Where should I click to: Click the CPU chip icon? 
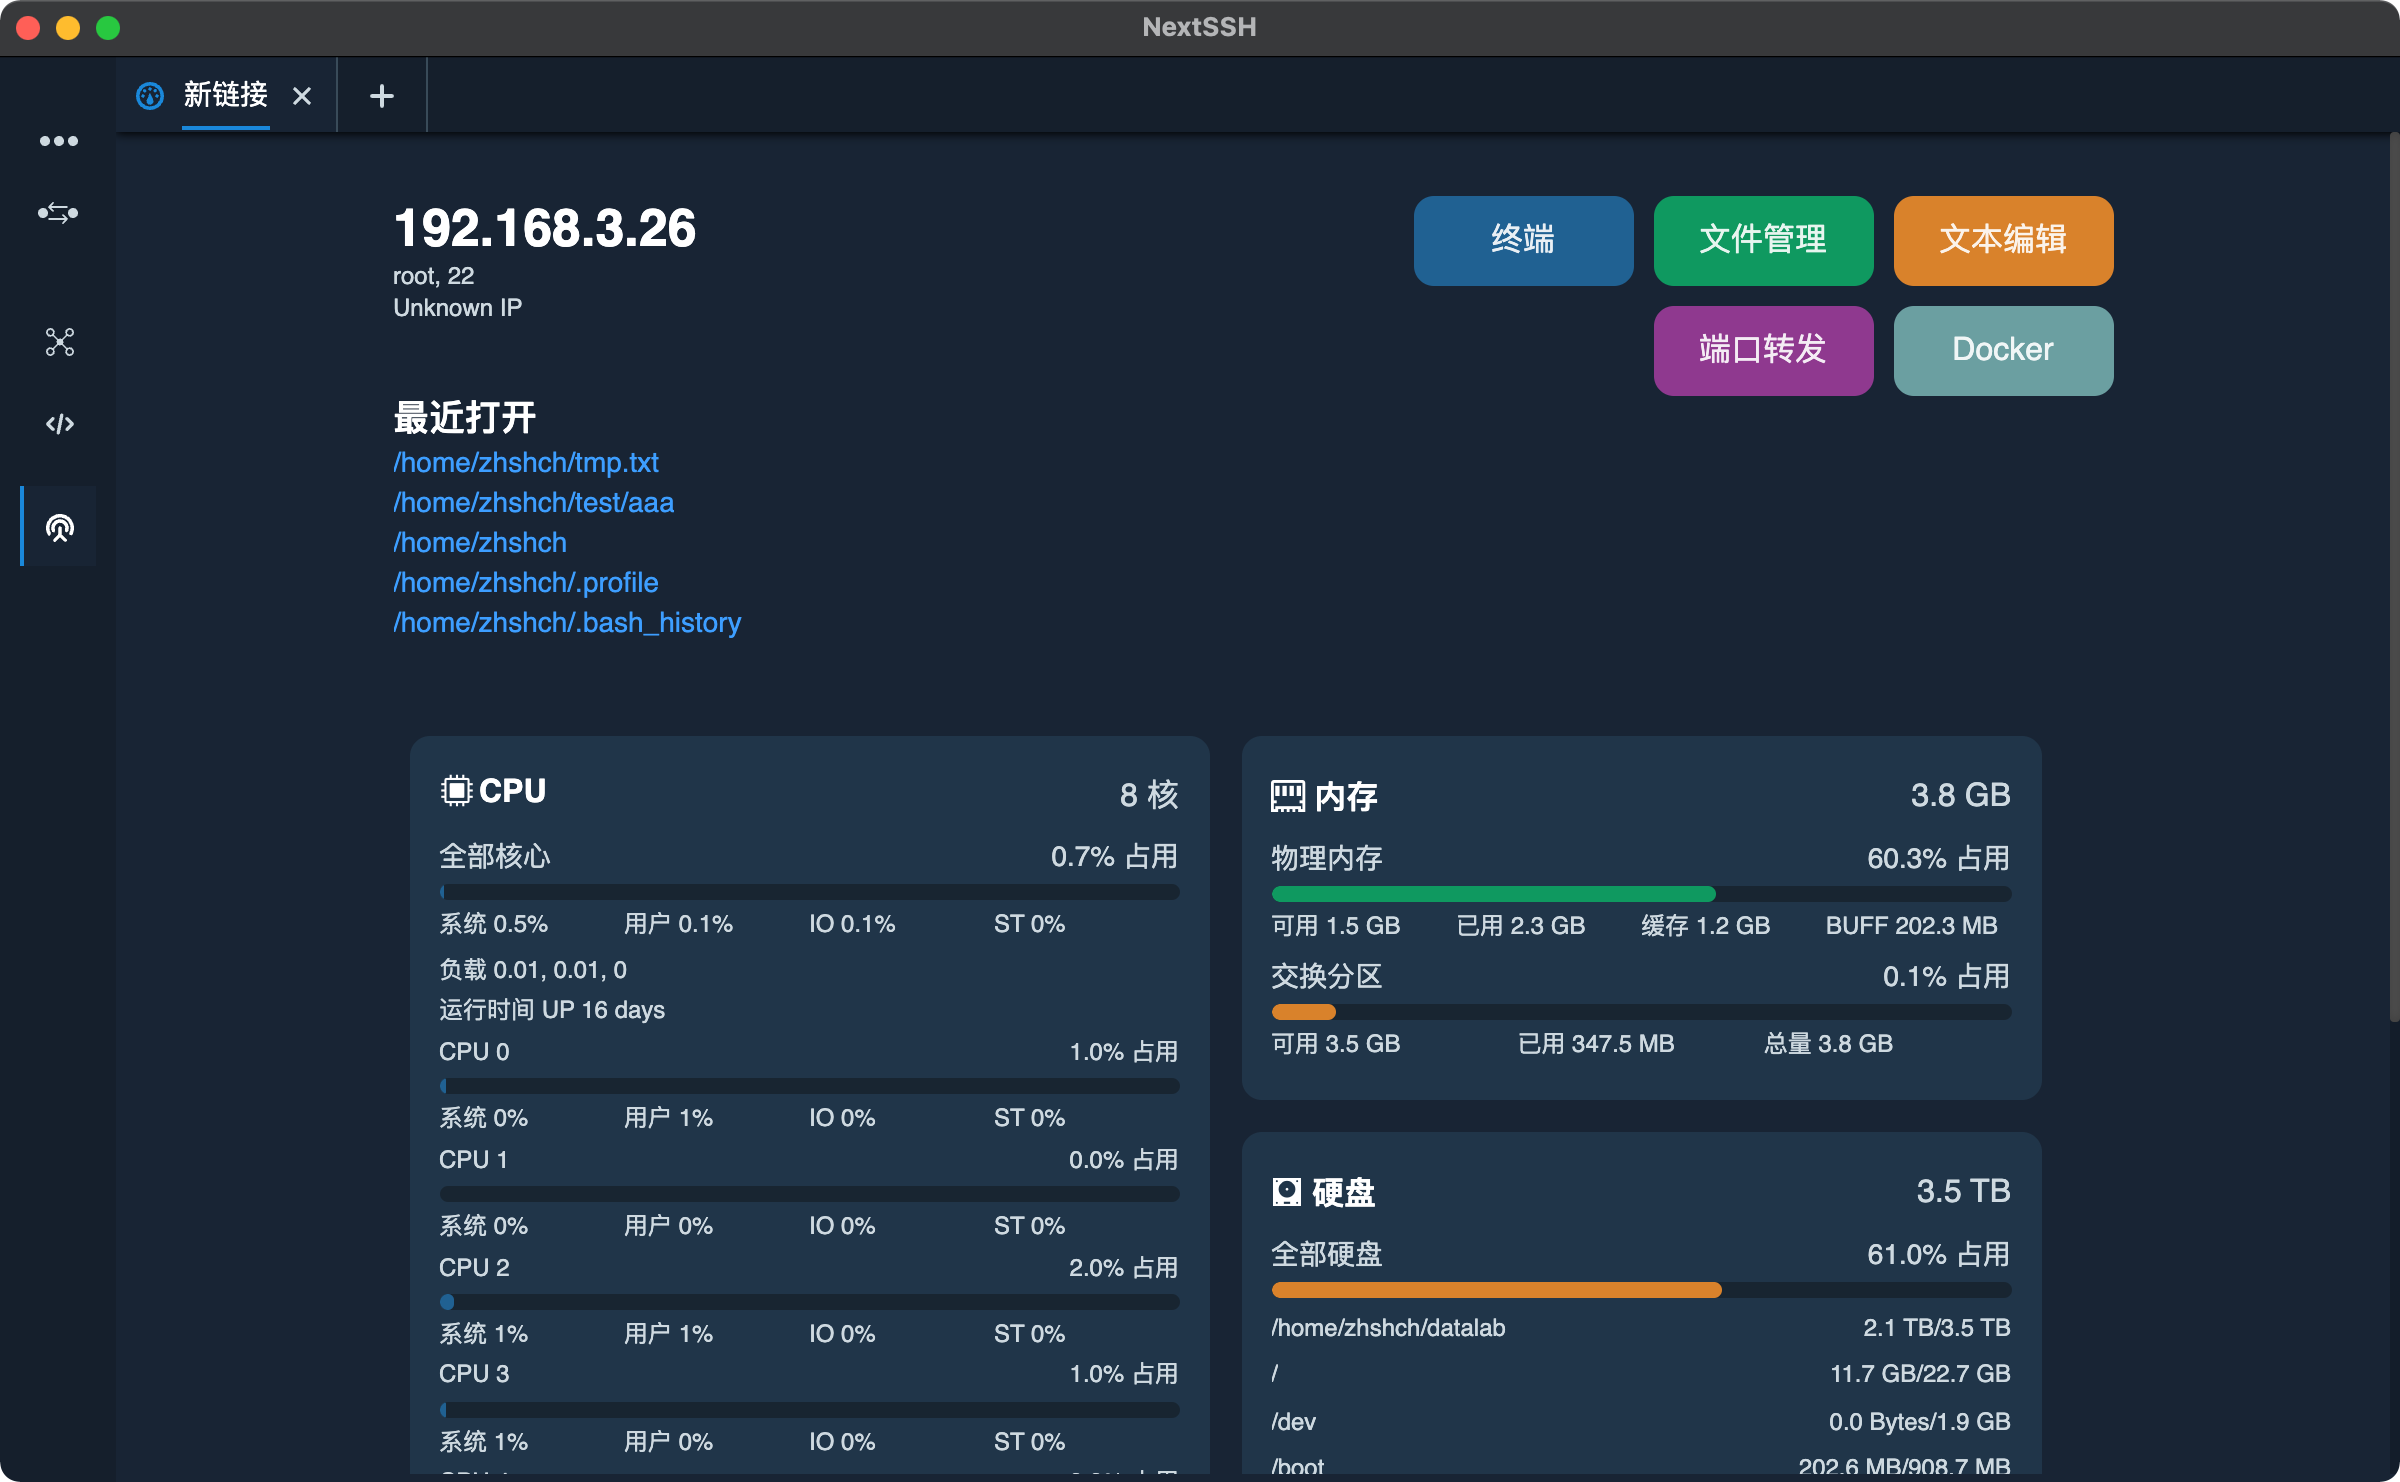pos(455,791)
